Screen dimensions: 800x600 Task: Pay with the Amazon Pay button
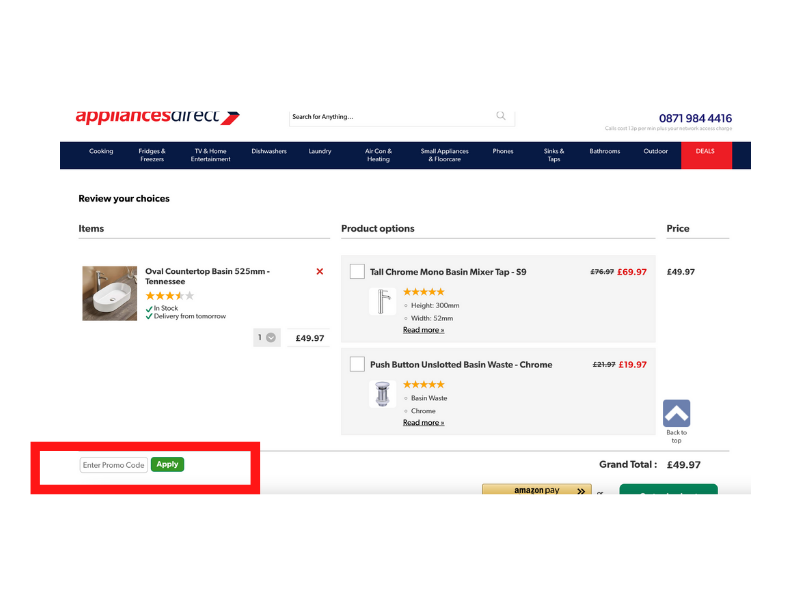pyautogui.click(x=536, y=491)
